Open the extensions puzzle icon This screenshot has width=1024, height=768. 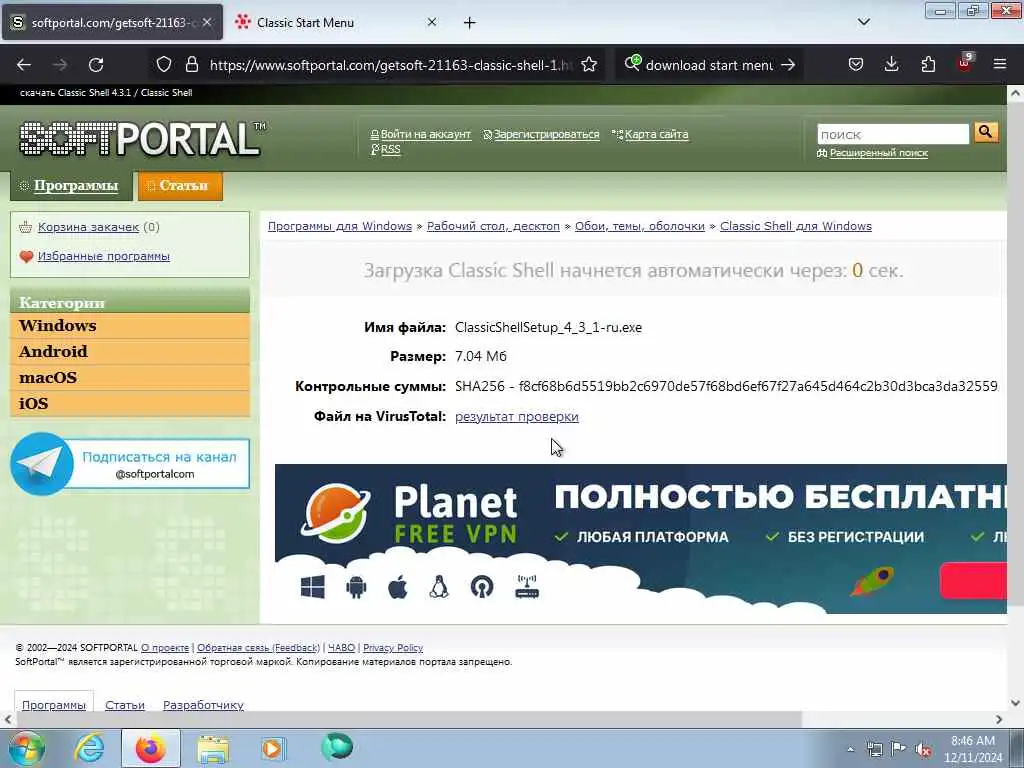928,65
